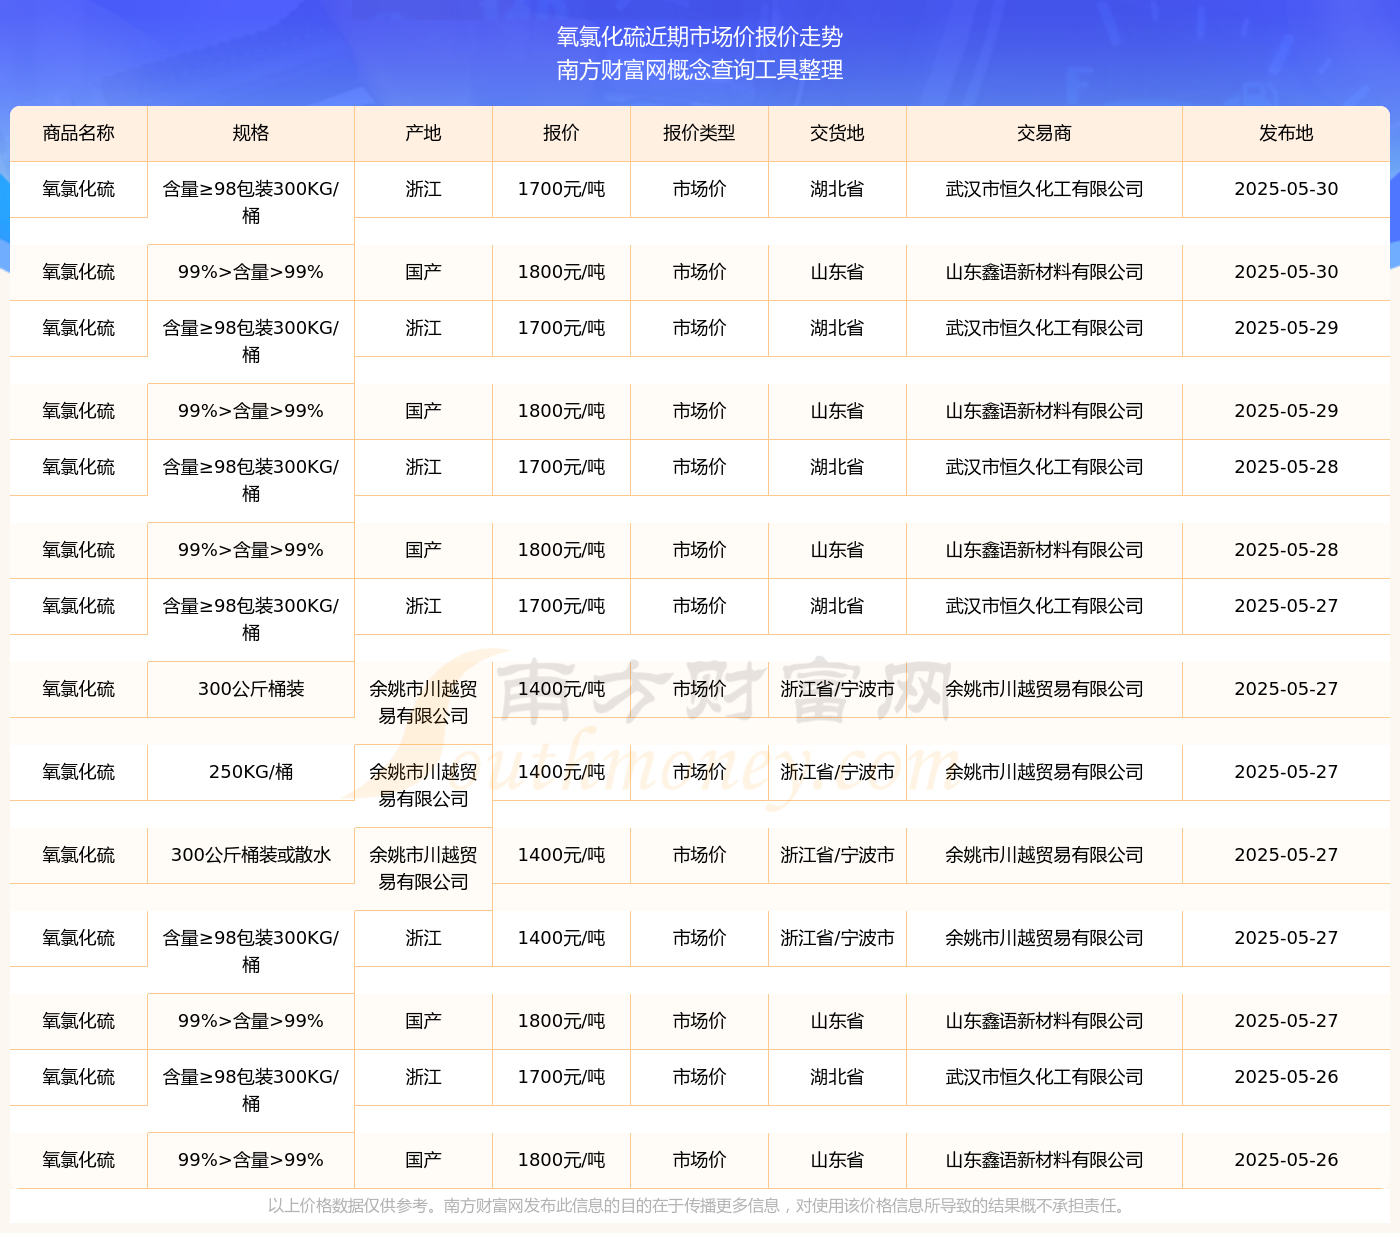Click the 1800元/吨 price in the 2025-05-26 row

562,1160
